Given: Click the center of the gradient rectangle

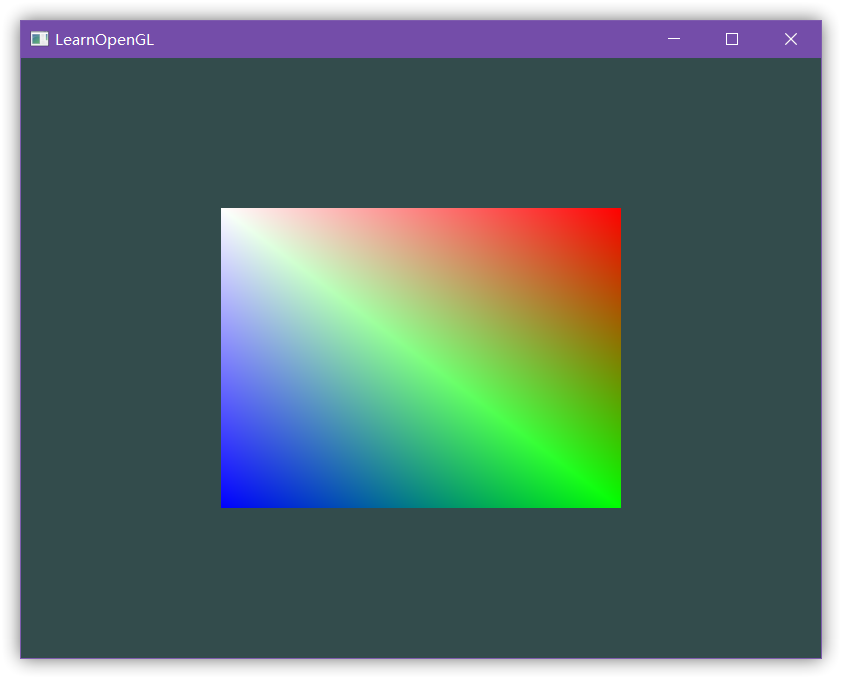Looking at the screenshot, I should (x=421, y=358).
